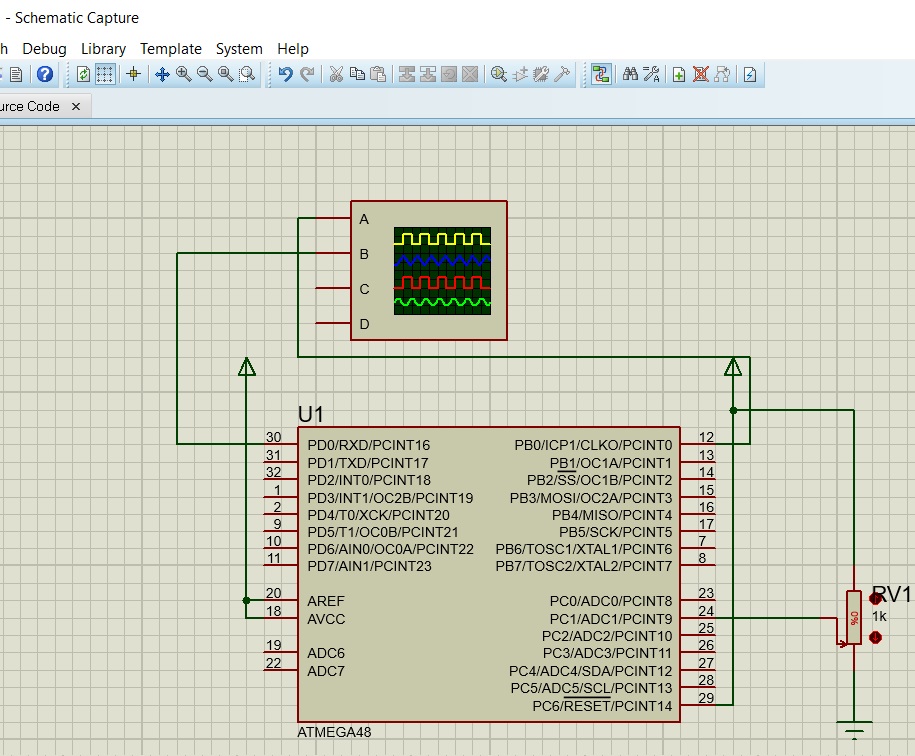The width and height of the screenshot is (915, 756).
Task: Click the binoculars Search and Tag icon
Action: (630, 74)
